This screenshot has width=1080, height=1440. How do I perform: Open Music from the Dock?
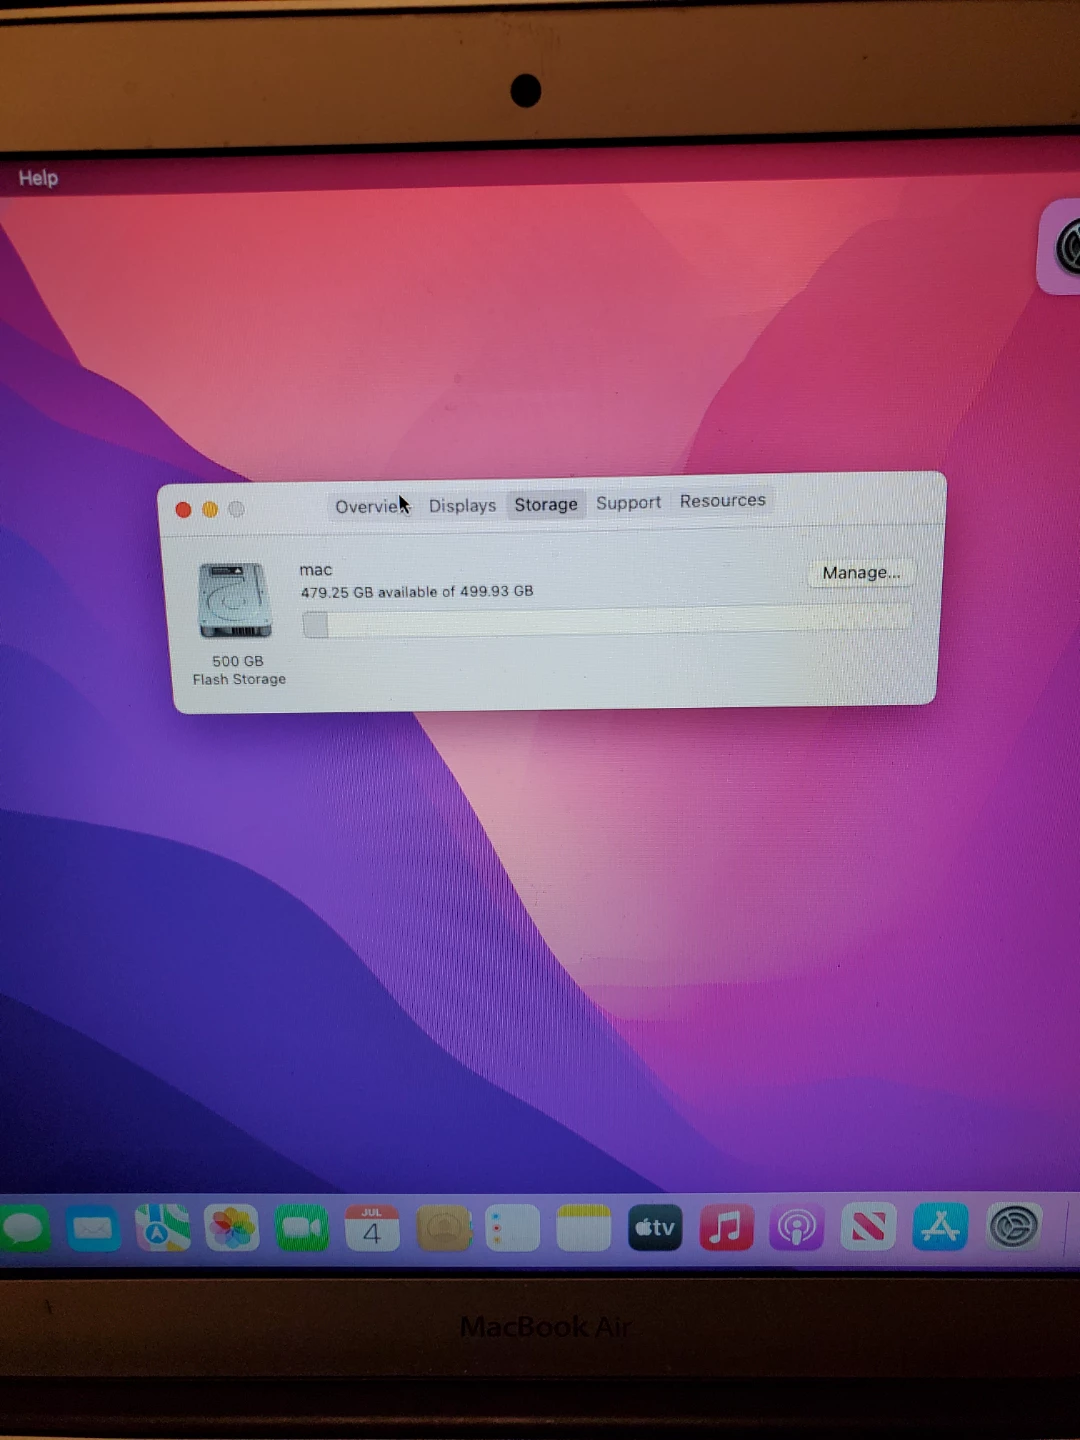coord(726,1228)
